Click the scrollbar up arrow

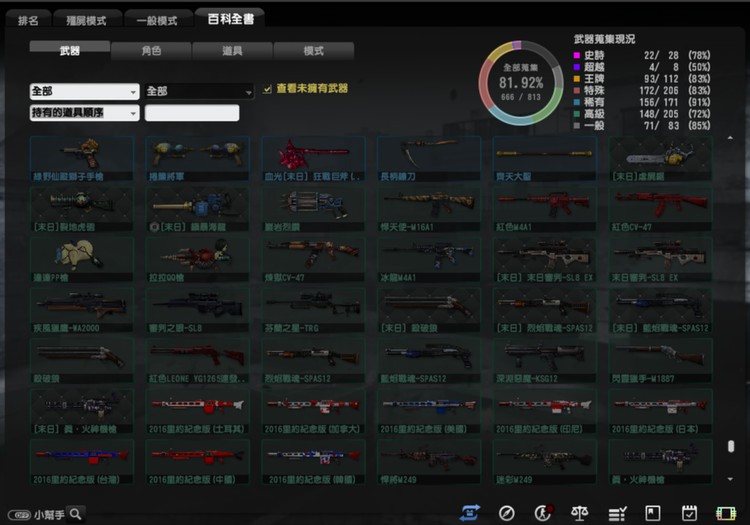click(730, 139)
